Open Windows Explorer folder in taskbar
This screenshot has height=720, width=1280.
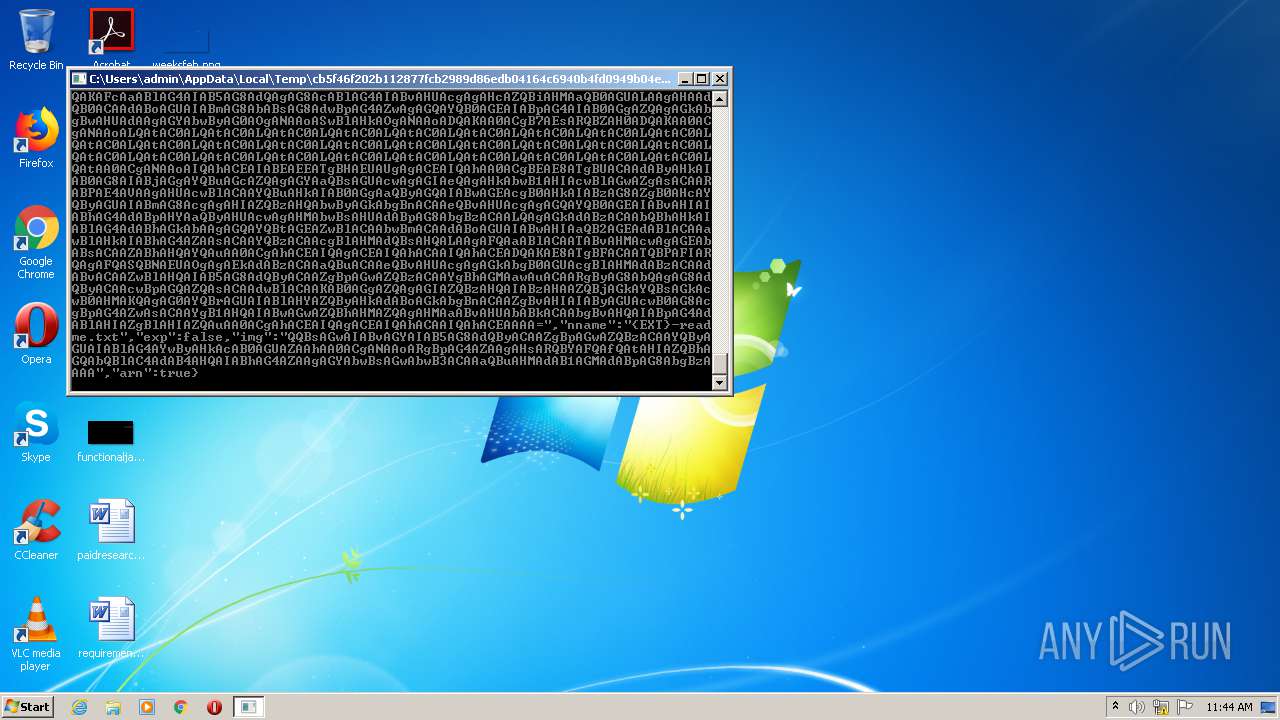[113, 707]
